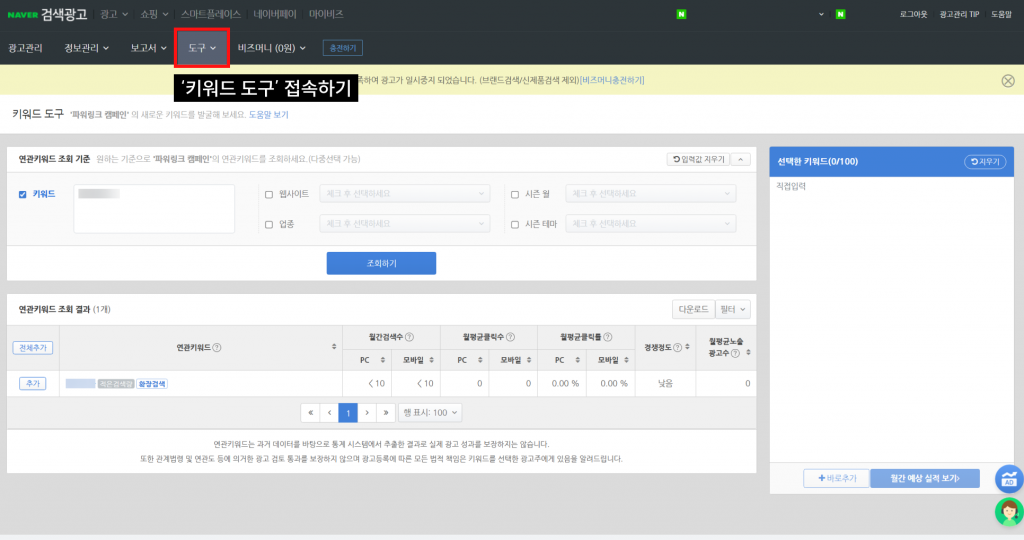This screenshot has width=1024, height=540.
Task: Open the floating AD chart icon
Action: click(x=1009, y=479)
